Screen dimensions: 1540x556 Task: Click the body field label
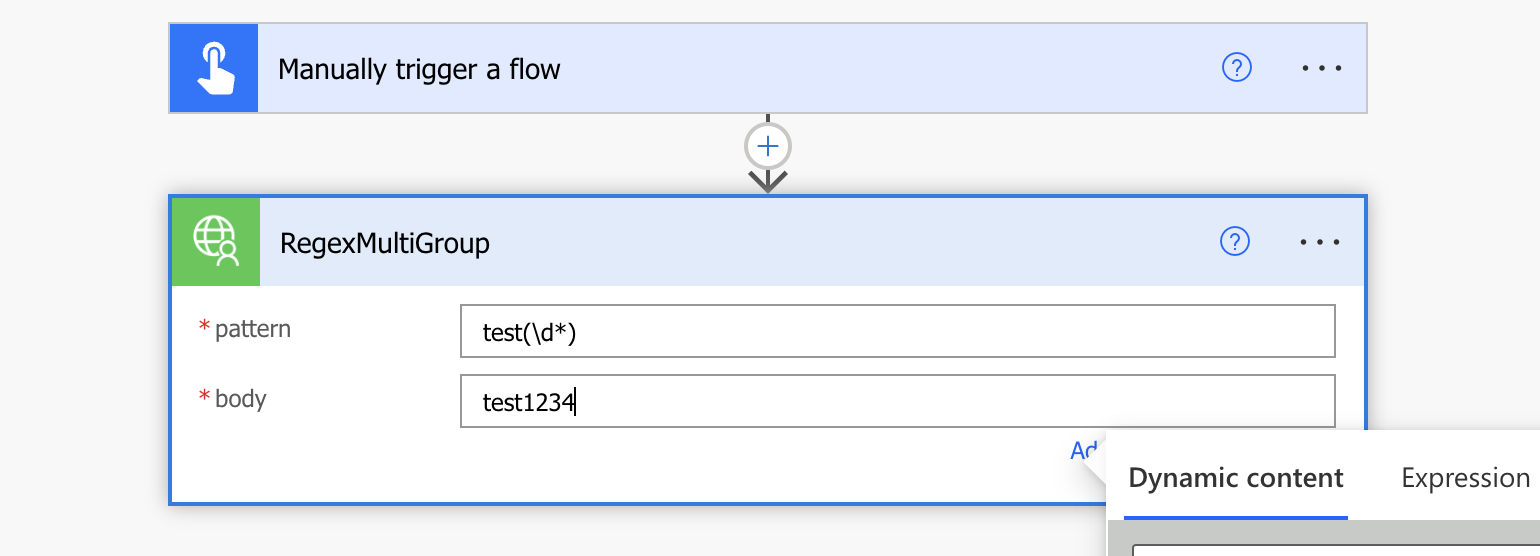[x=240, y=399]
